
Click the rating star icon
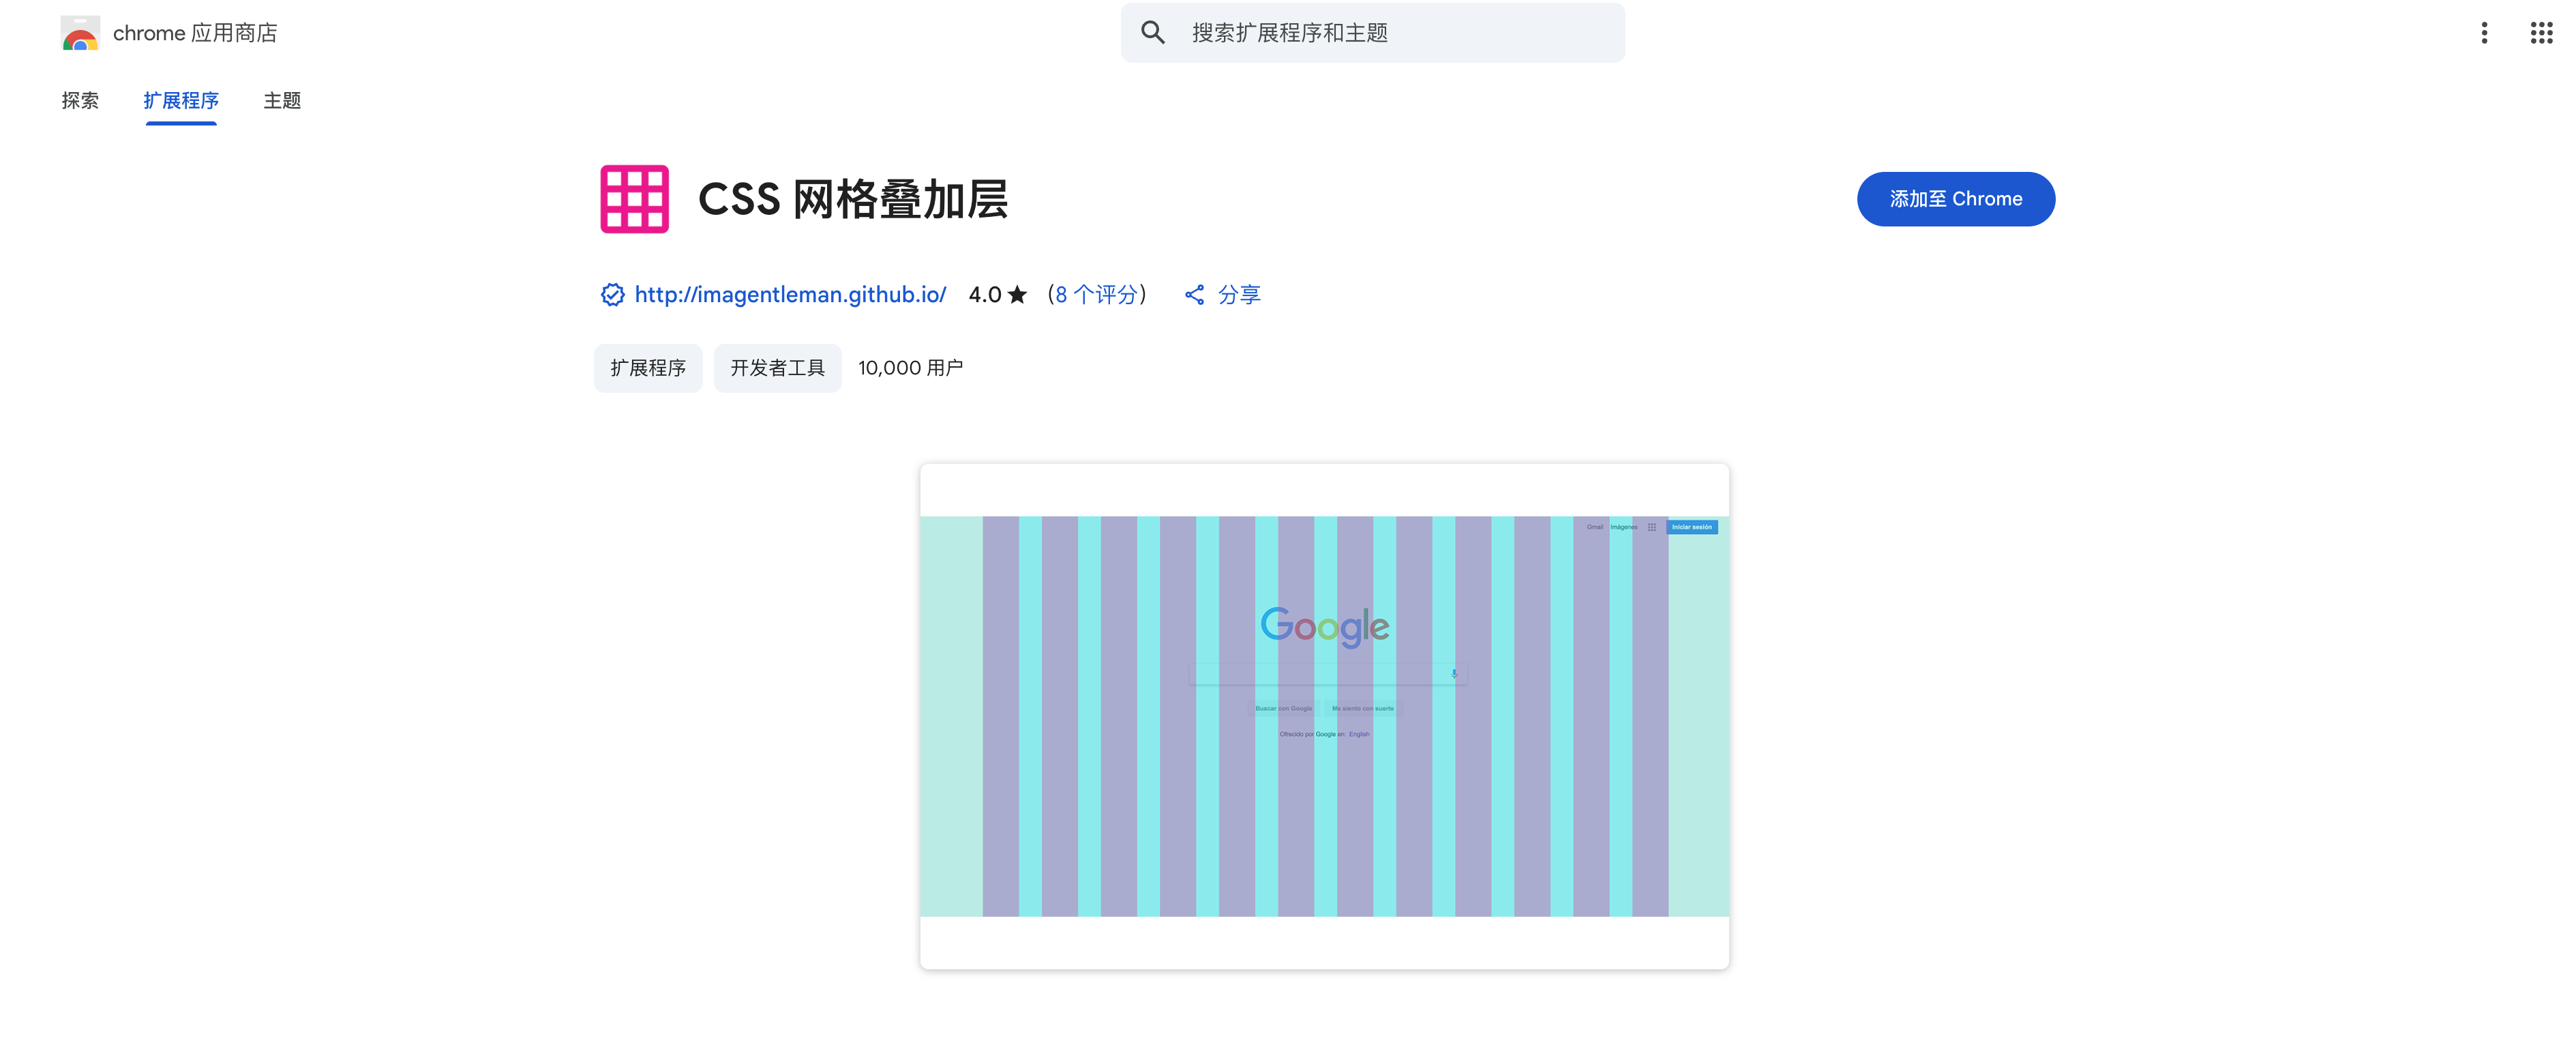tap(1017, 294)
